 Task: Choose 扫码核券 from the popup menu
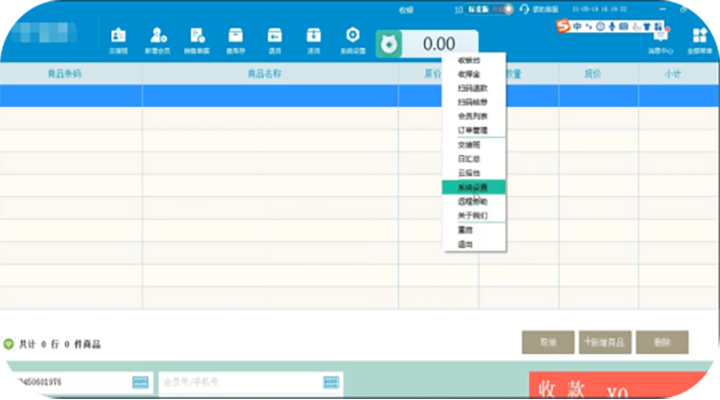coord(474,102)
